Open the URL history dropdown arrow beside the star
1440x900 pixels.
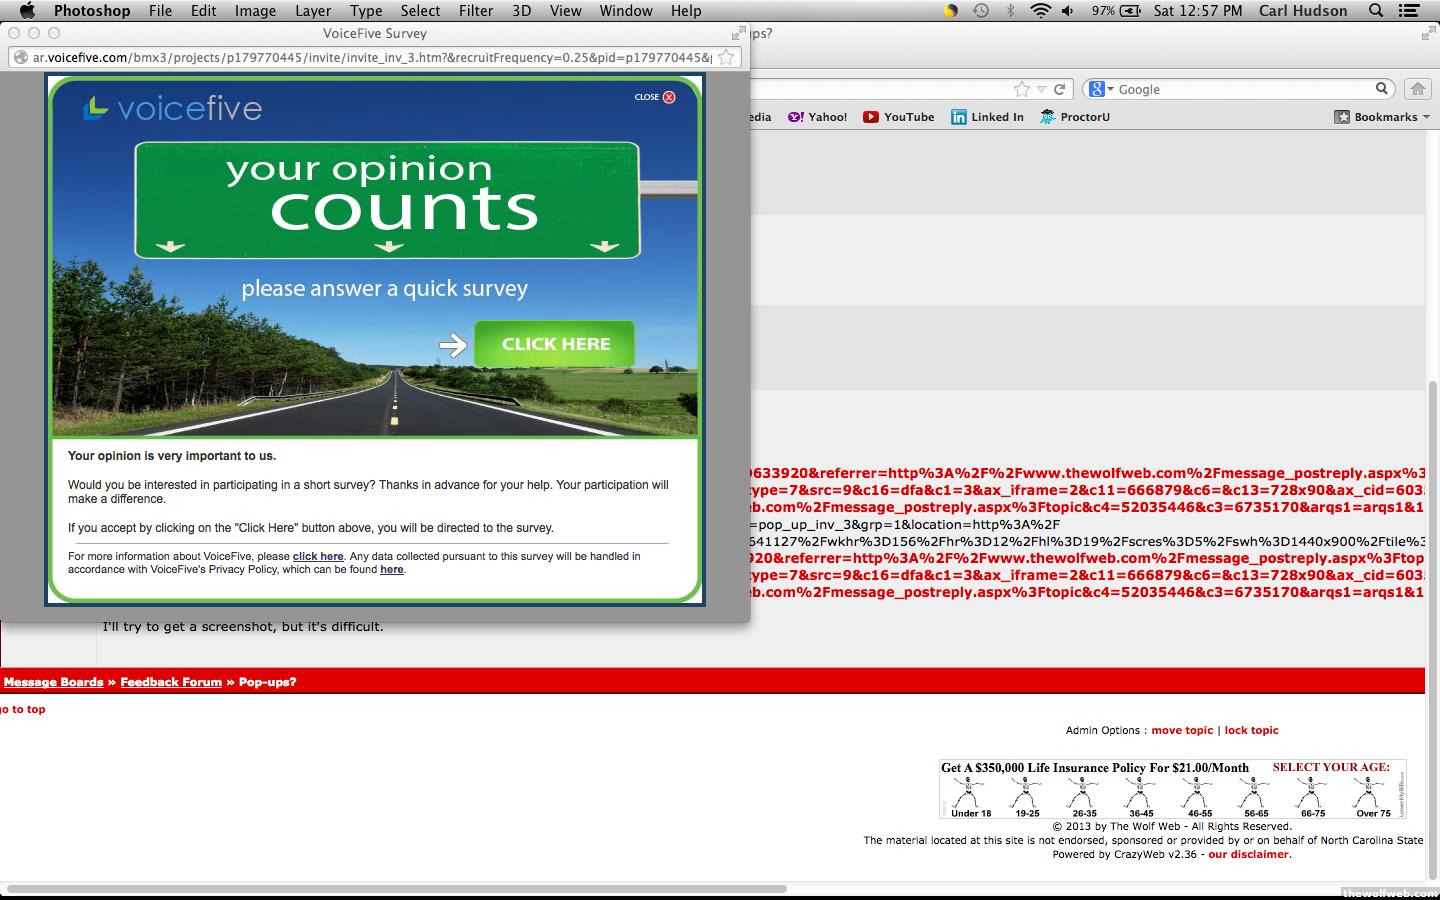pyautogui.click(x=1041, y=89)
